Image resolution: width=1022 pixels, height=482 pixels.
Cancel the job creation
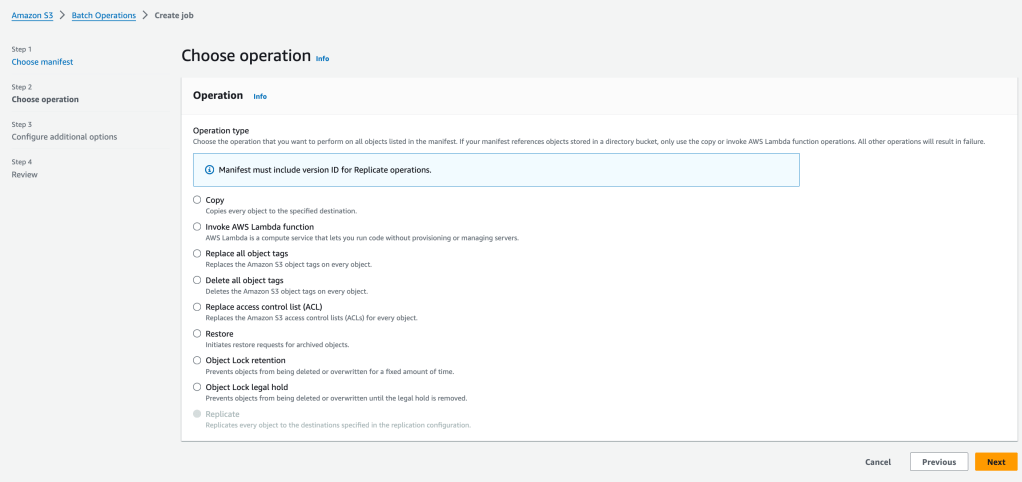[877, 462]
